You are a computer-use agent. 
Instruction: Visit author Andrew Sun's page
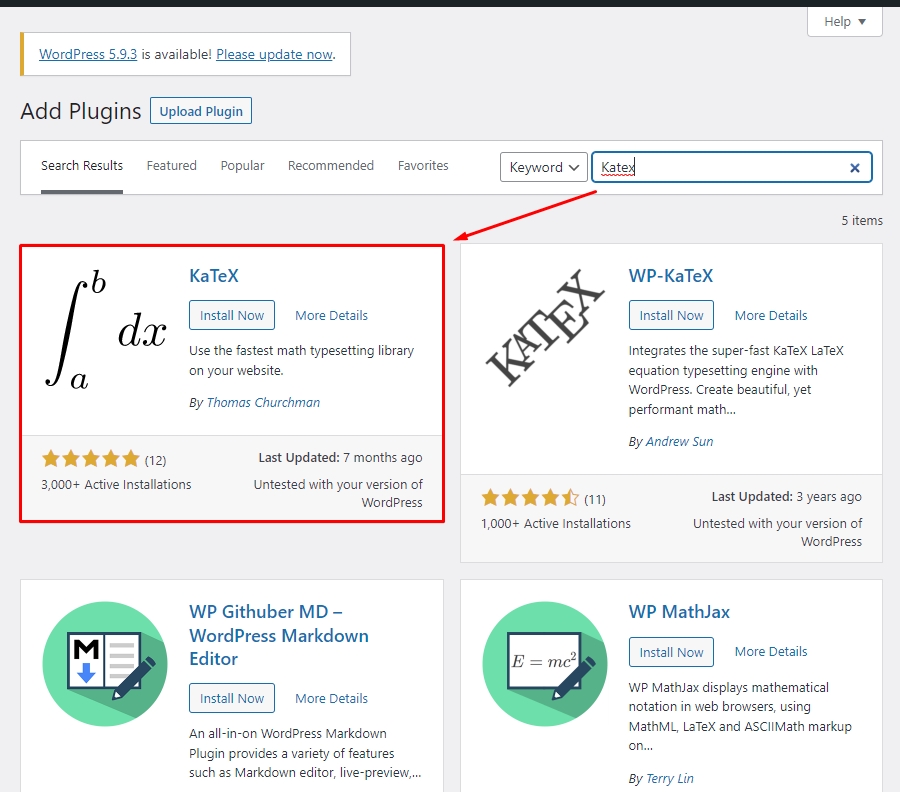pyautogui.click(x=679, y=442)
